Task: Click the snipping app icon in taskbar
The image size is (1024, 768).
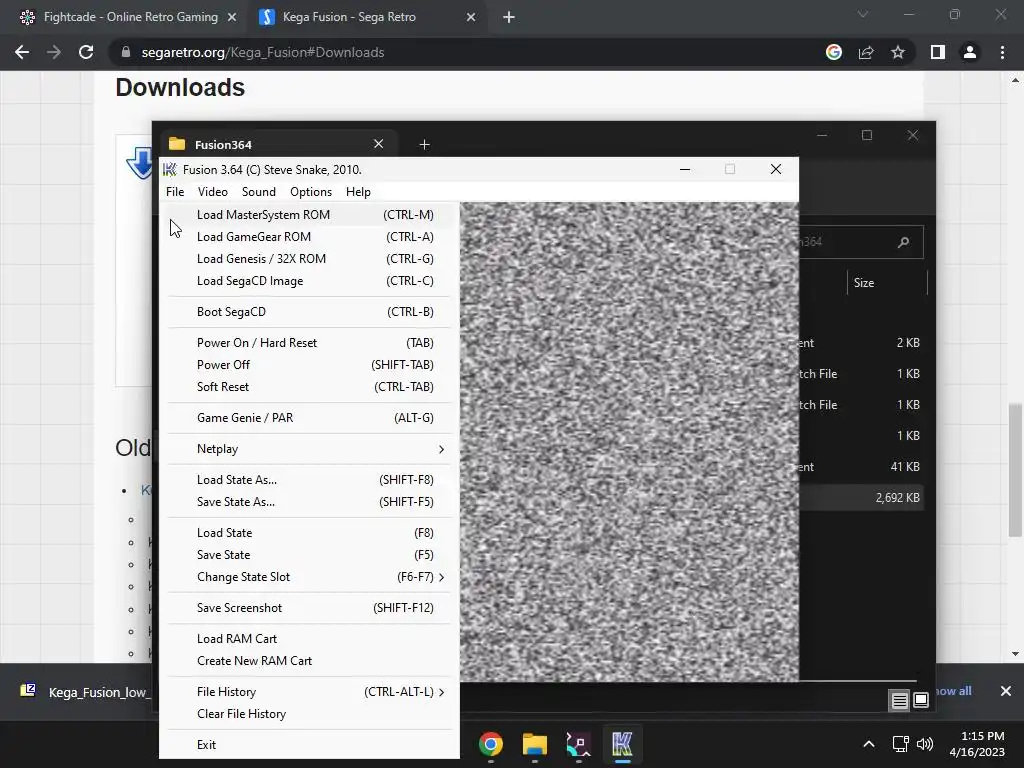Action: tap(578, 744)
